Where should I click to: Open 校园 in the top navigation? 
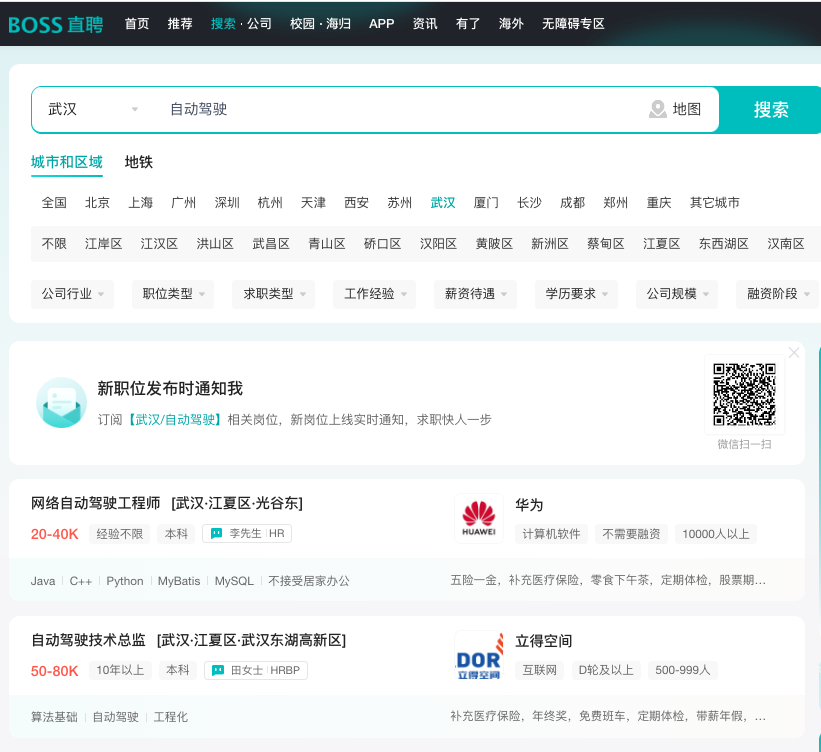point(303,24)
